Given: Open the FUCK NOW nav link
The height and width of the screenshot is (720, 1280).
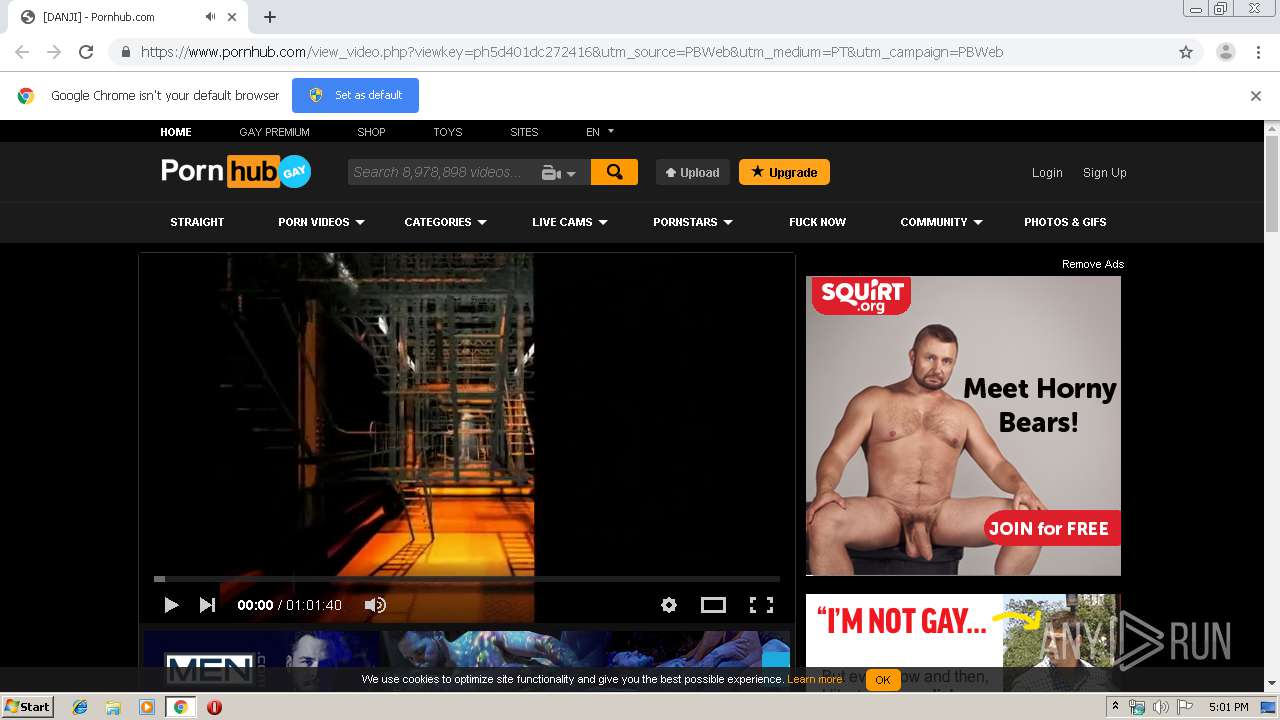Looking at the screenshot, I should (x=817, y=222).
